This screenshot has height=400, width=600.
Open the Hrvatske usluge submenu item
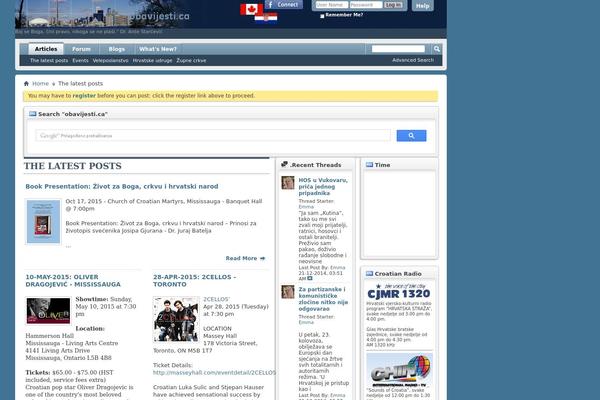(152, 60)
